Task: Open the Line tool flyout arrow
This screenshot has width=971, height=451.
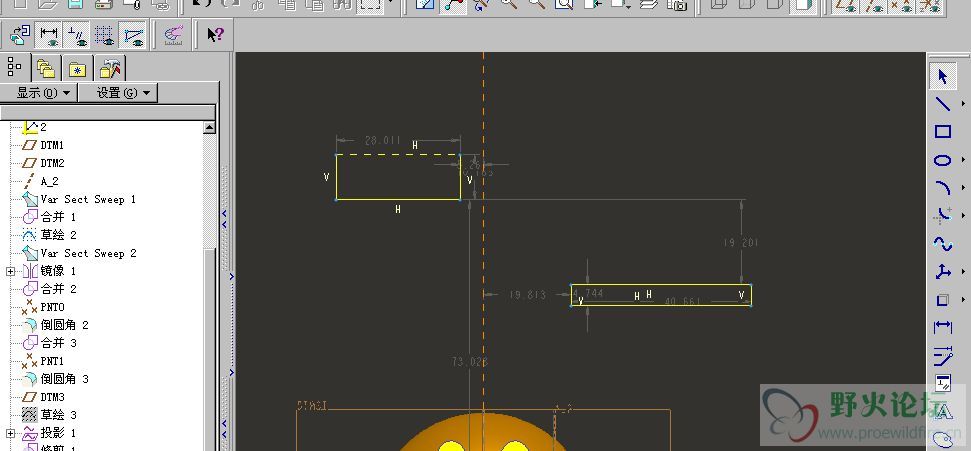Action: click(x=962, y=104)
